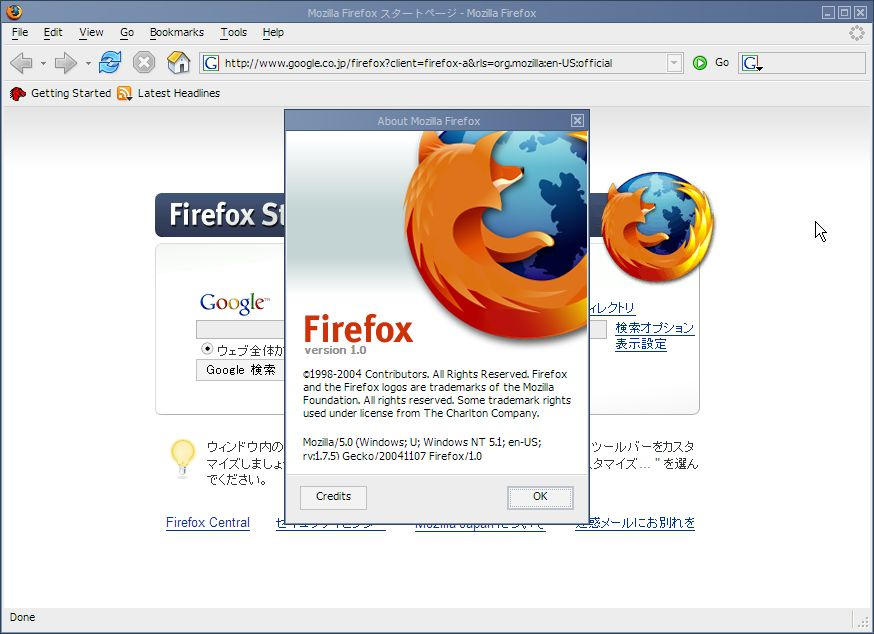Click the Stop loading icon
Viewport: 874px width, 634px height.
coord(144,62)
